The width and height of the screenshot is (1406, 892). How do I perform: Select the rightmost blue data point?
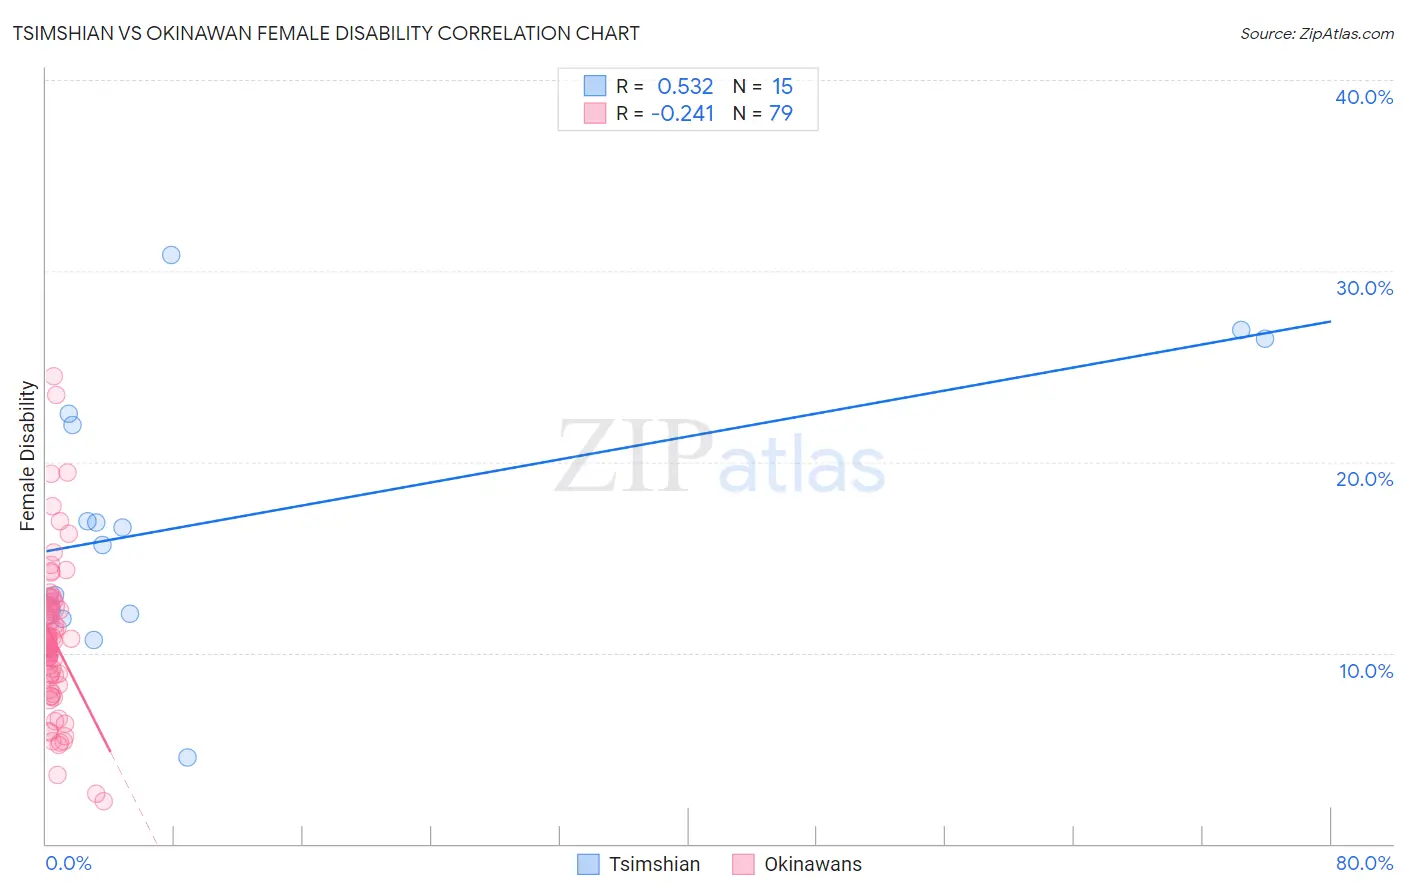point(1265,338)
